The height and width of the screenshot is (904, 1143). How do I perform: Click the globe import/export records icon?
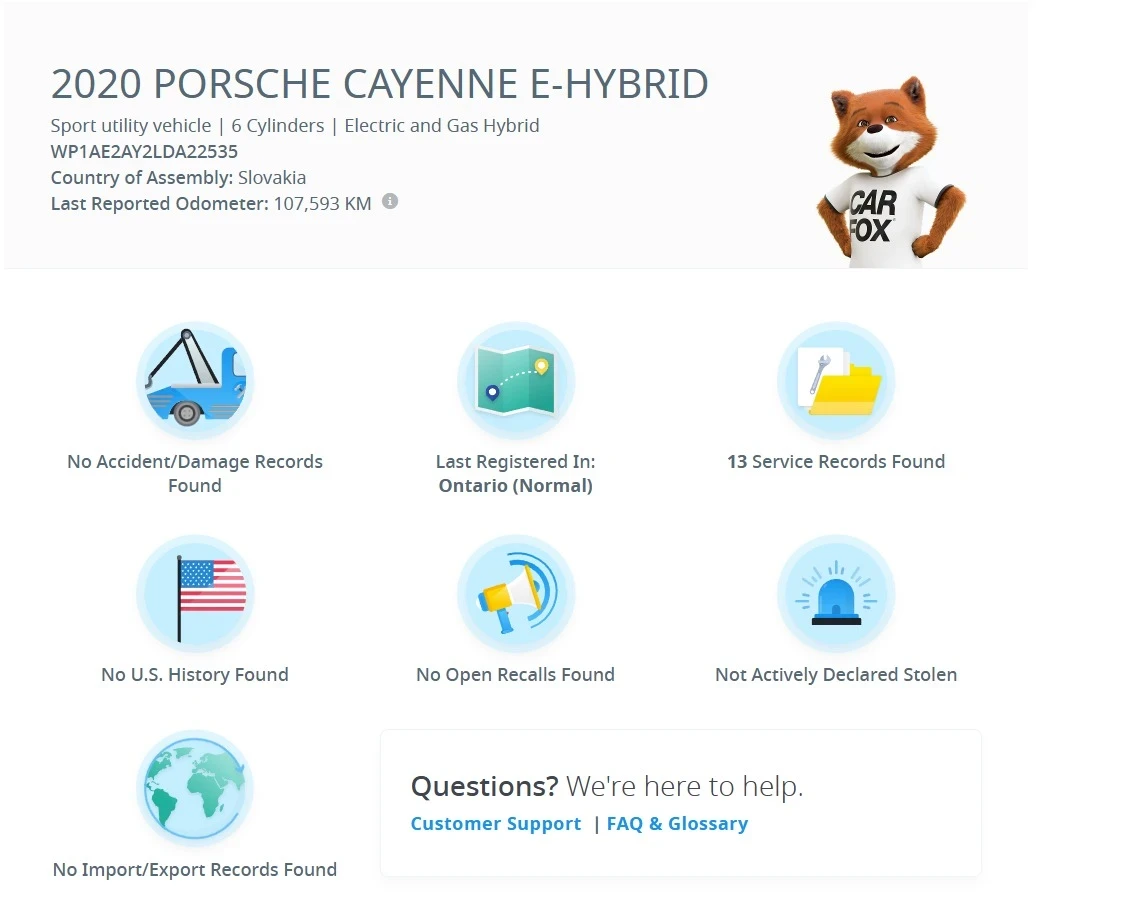pyautogui.click(x=195, y=789)
